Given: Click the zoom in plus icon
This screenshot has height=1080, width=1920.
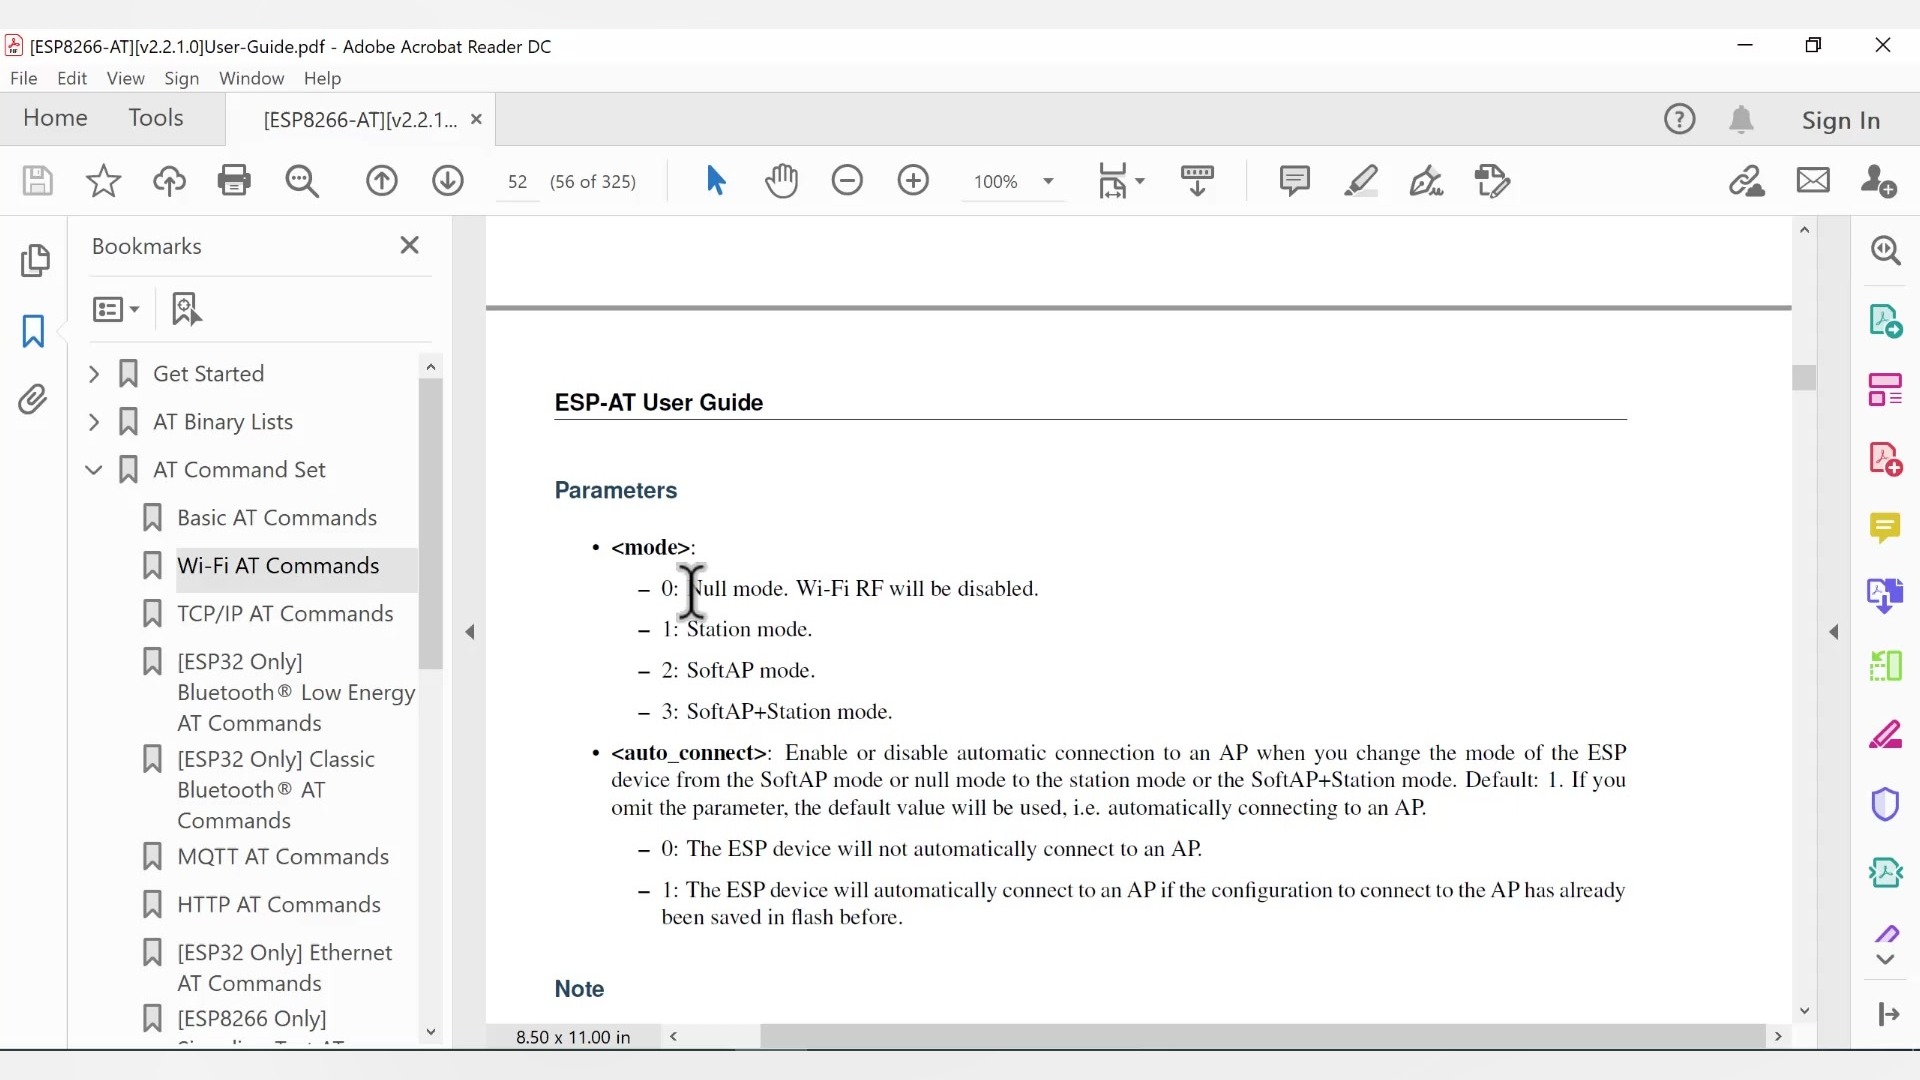Looking at the screenshot, I should click(912, 181).
